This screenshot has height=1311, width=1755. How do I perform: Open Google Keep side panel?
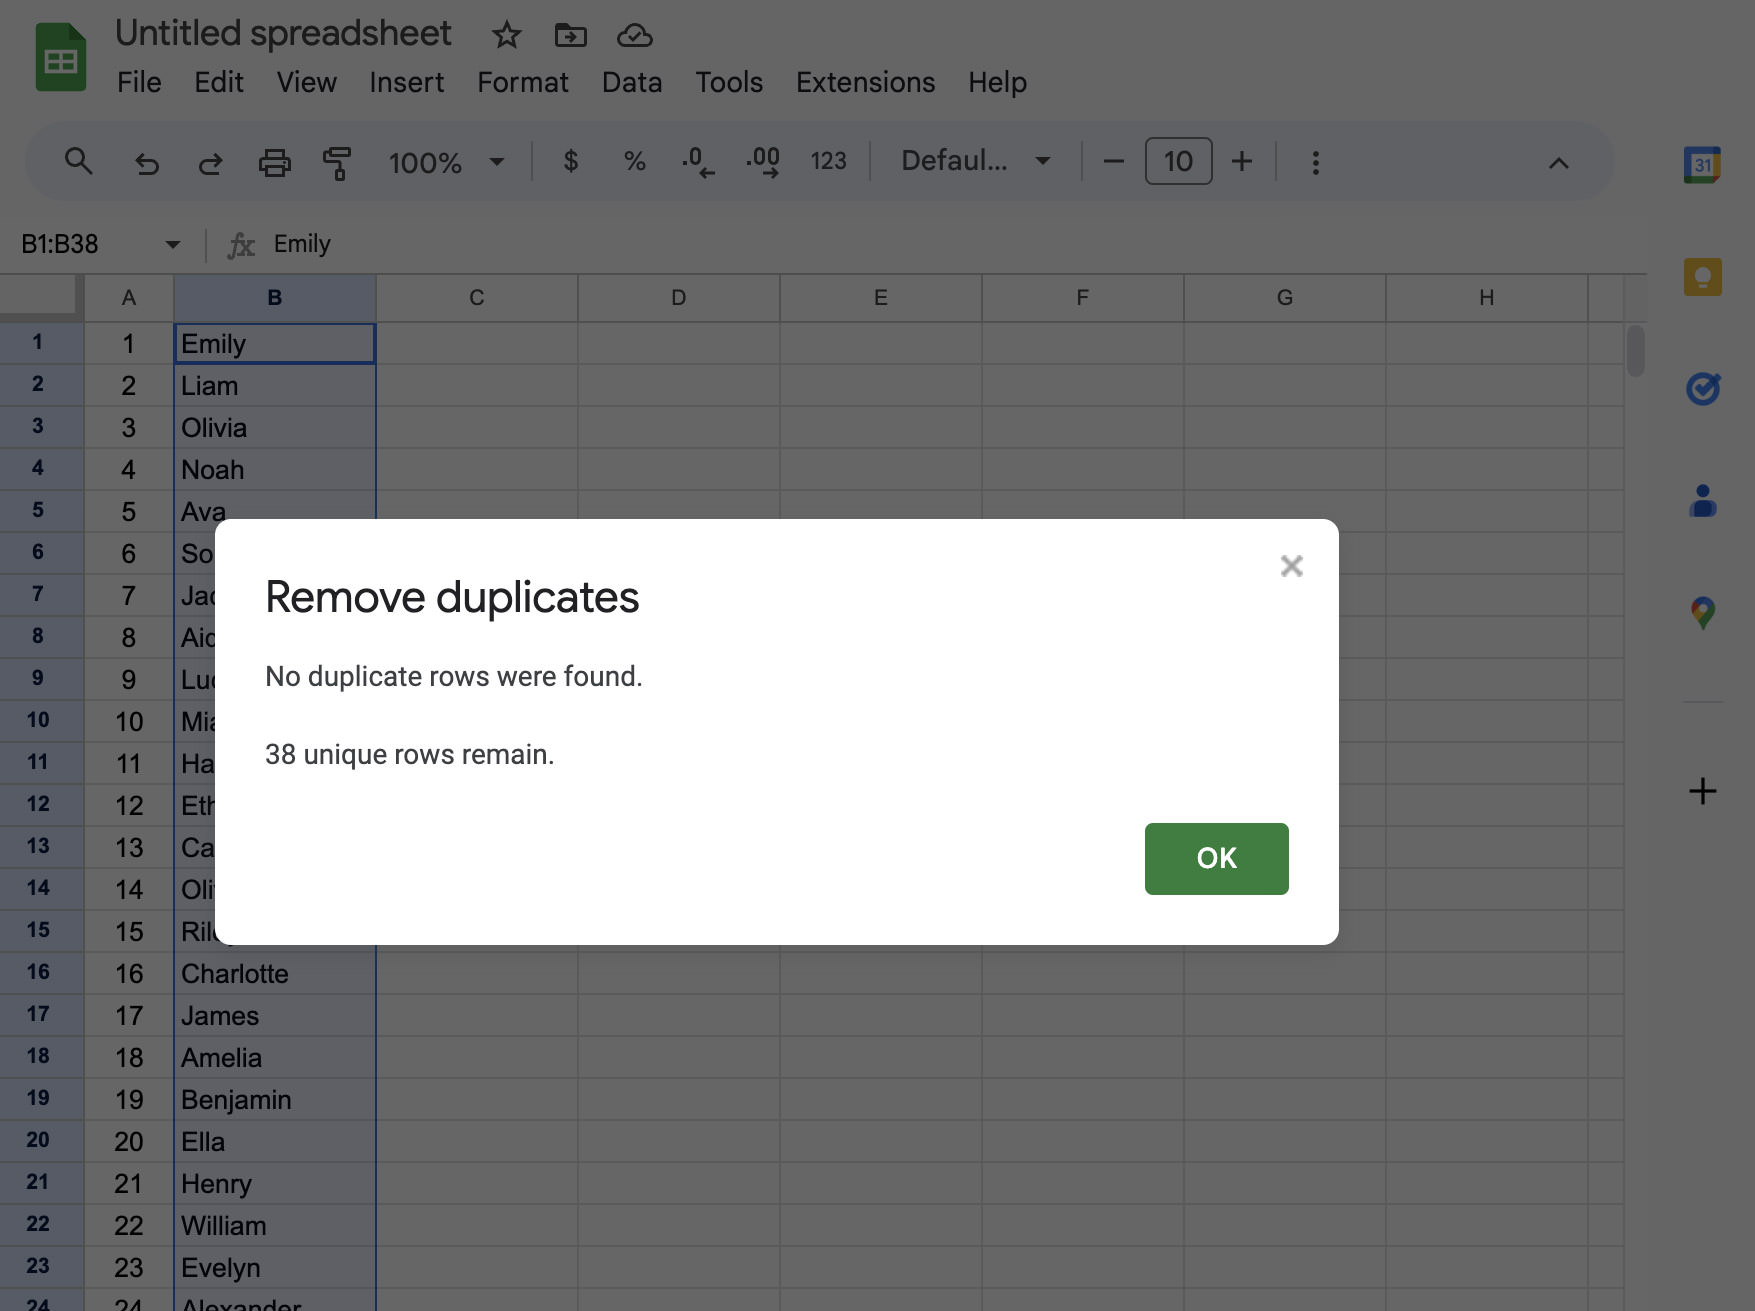1702,277
